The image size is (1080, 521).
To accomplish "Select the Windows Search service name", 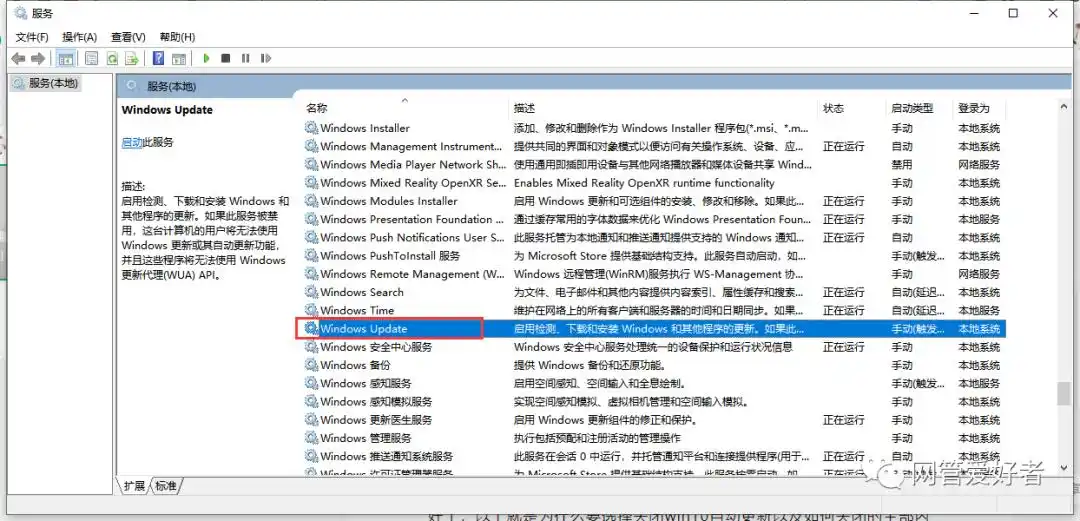I will coord(362,292).
